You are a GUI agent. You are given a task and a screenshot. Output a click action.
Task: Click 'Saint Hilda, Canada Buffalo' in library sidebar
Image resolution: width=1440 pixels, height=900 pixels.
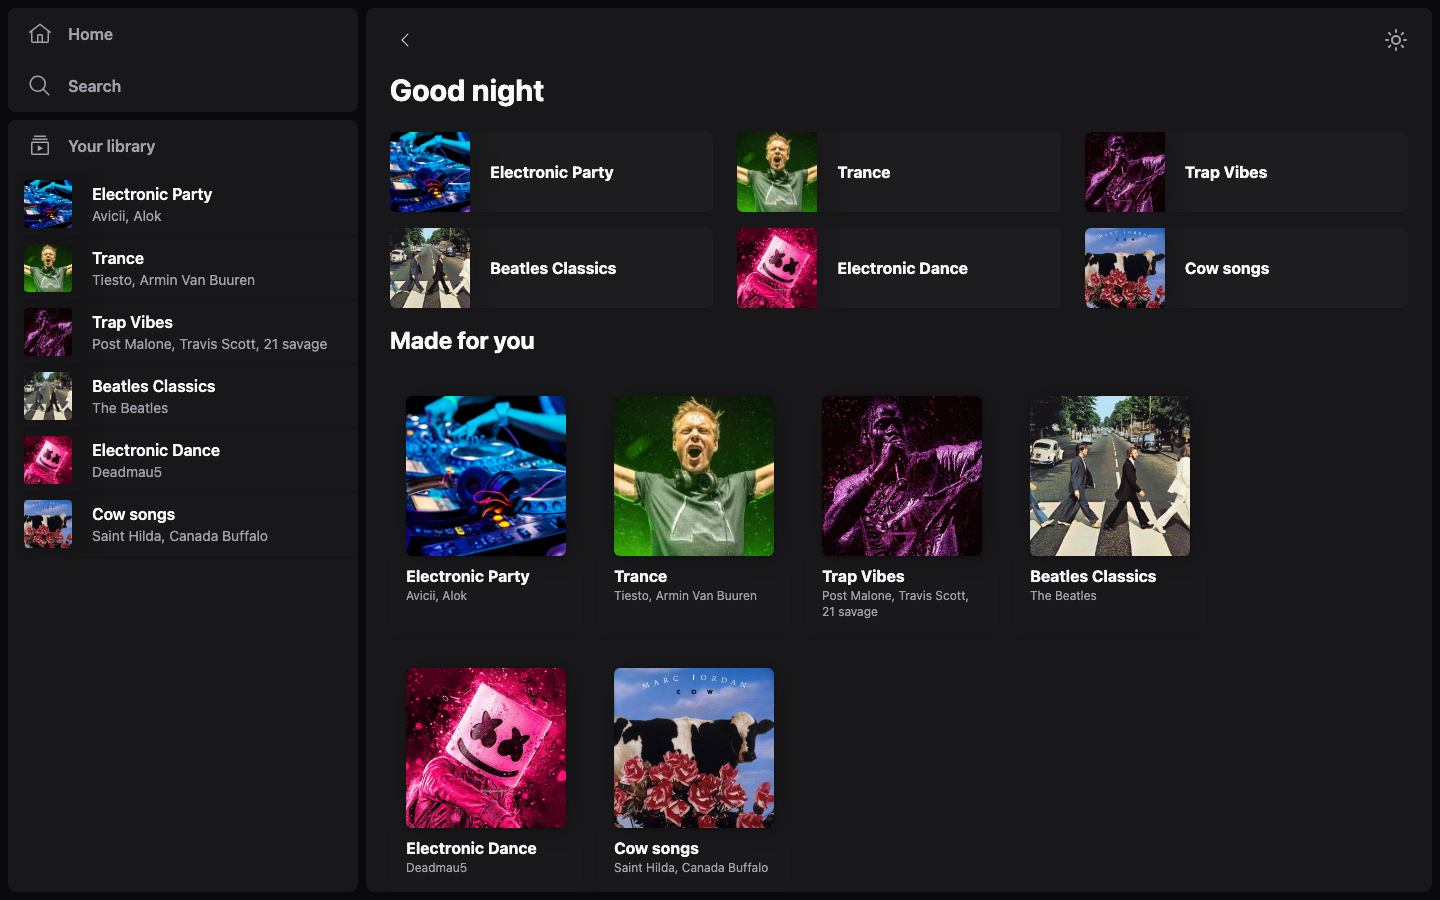tap(180, 536)
